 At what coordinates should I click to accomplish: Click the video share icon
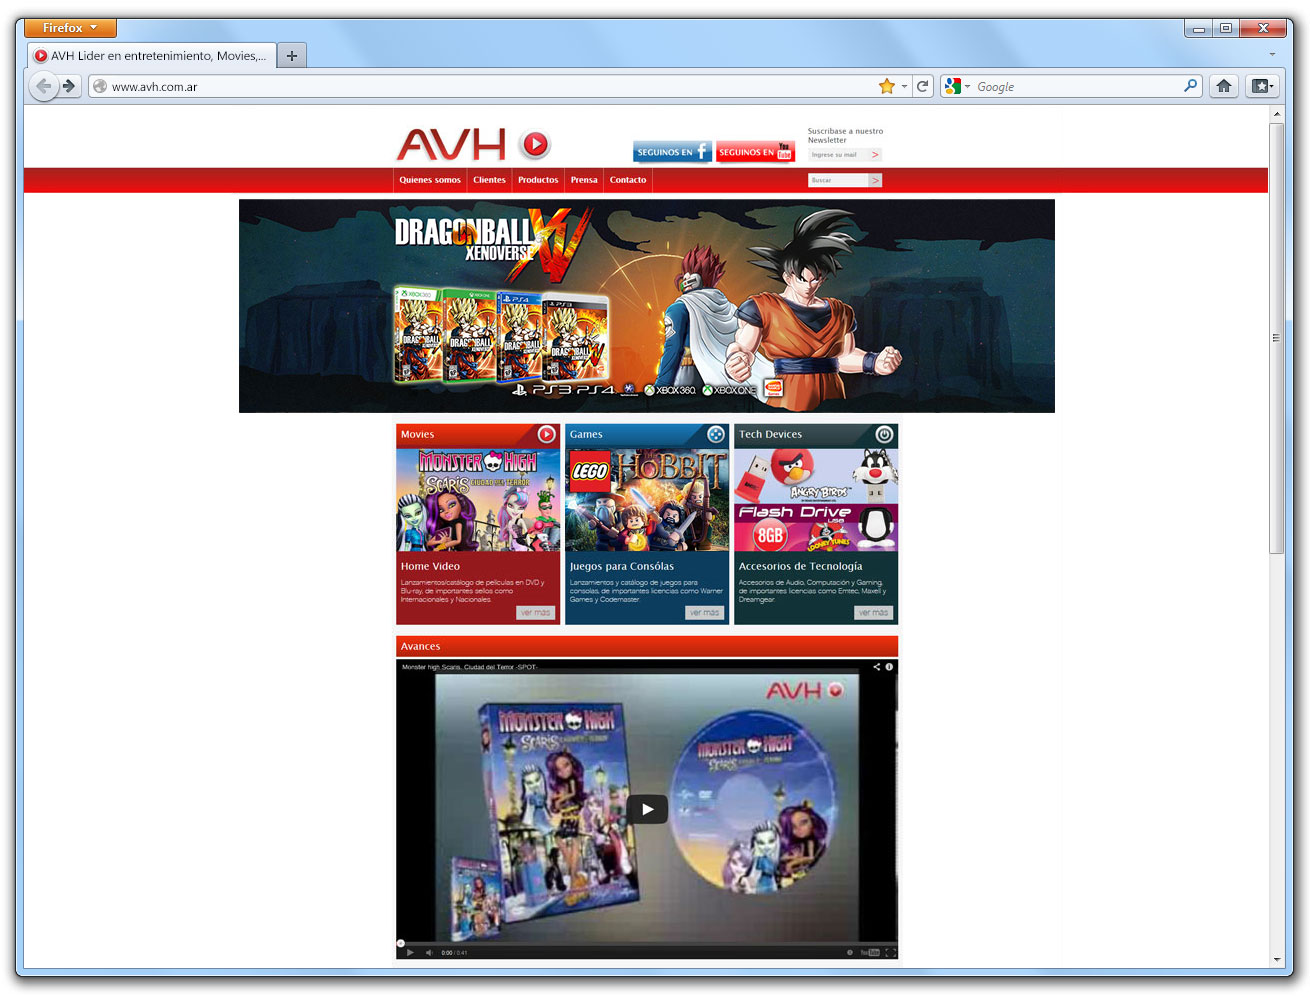(x=877, y=667)
